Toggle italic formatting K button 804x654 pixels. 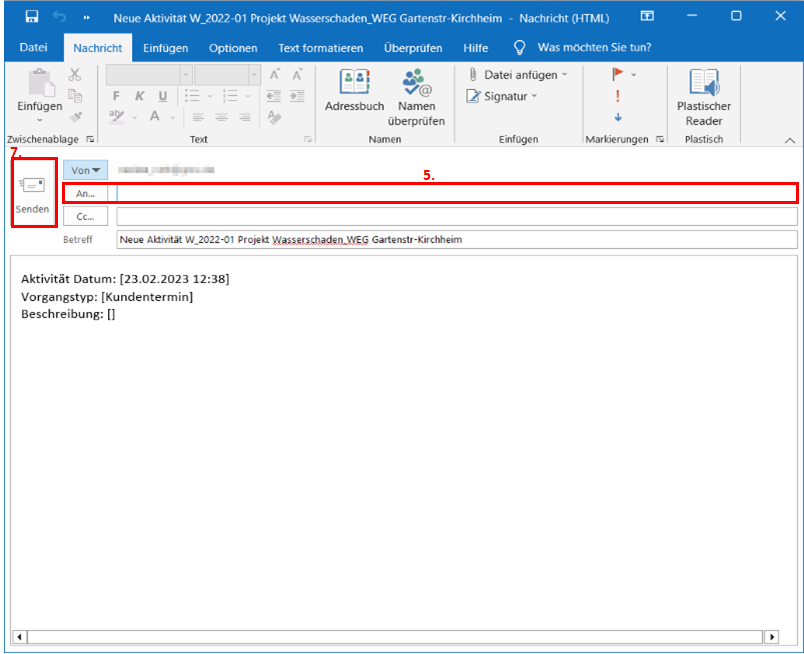point(139,96)
